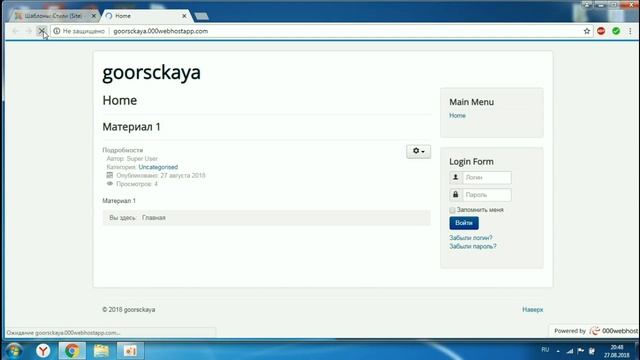640x360 pixels.
Task: Open the PowerPoint-like taskbar app icon
Action: click(x=130, y=351)
